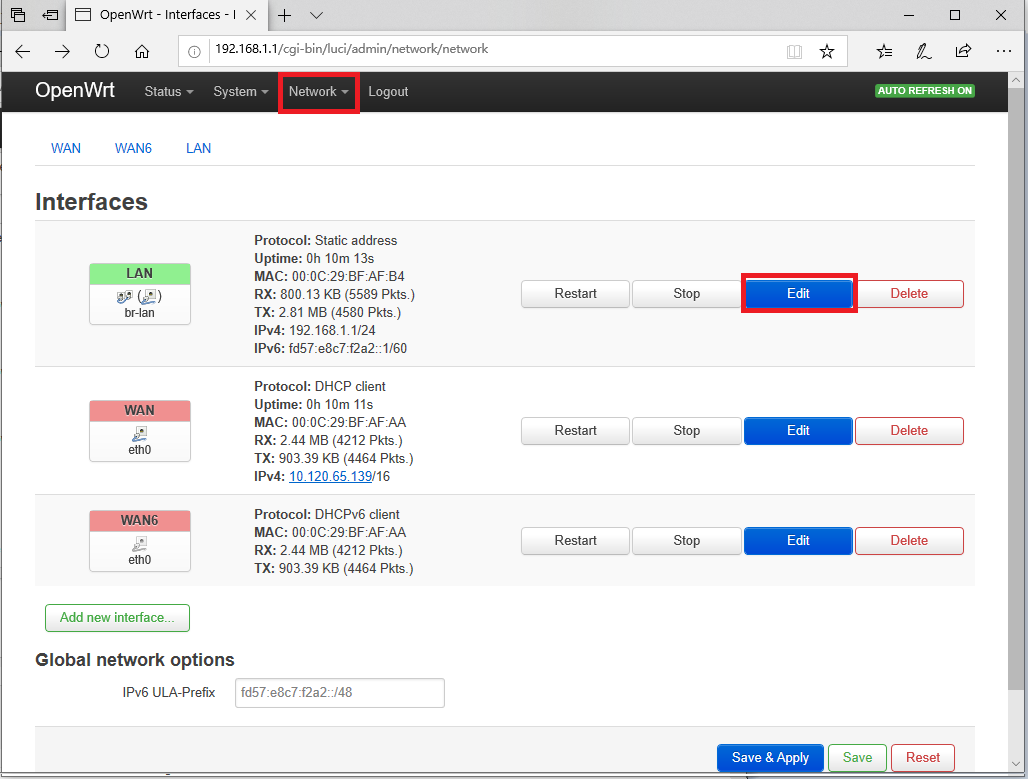The width and height of the screenshot is (1028, 779).
Task: Open the System dropdown menu
Action: click(x=241, y=92)
